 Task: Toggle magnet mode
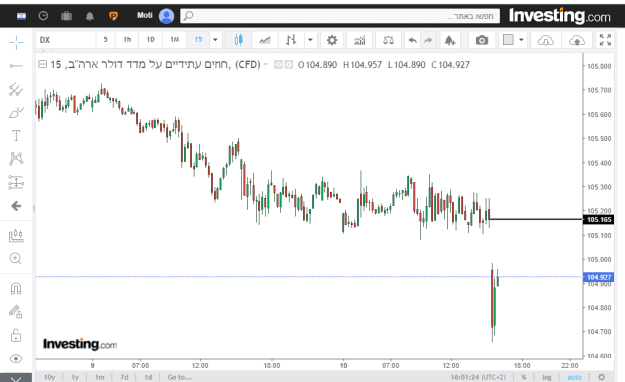tap(16, 288)
